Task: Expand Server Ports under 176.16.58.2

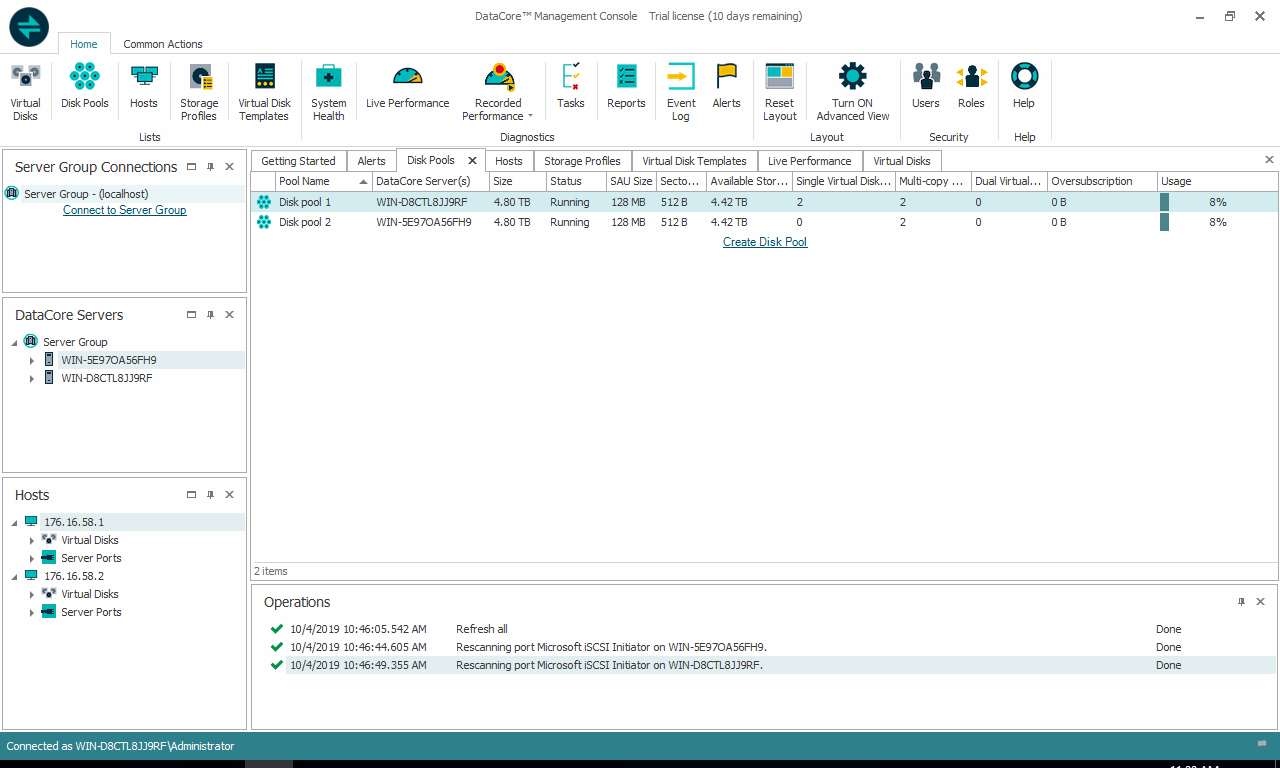Action: point(32,613)
